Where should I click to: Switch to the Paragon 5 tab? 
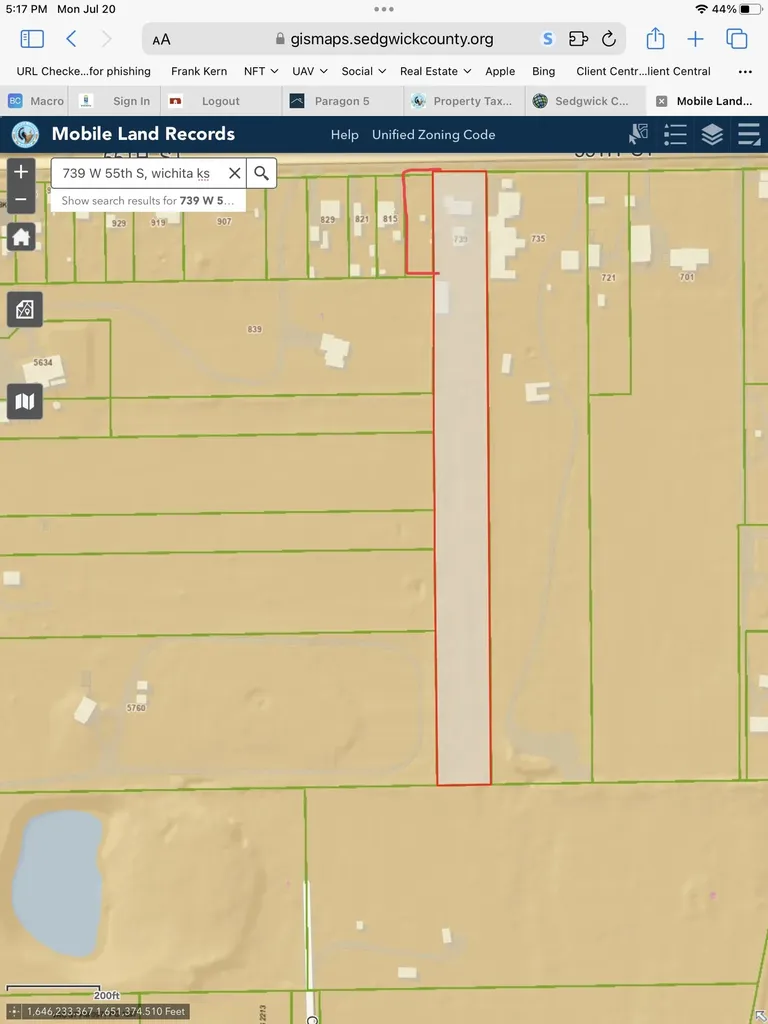pos(342,101)
